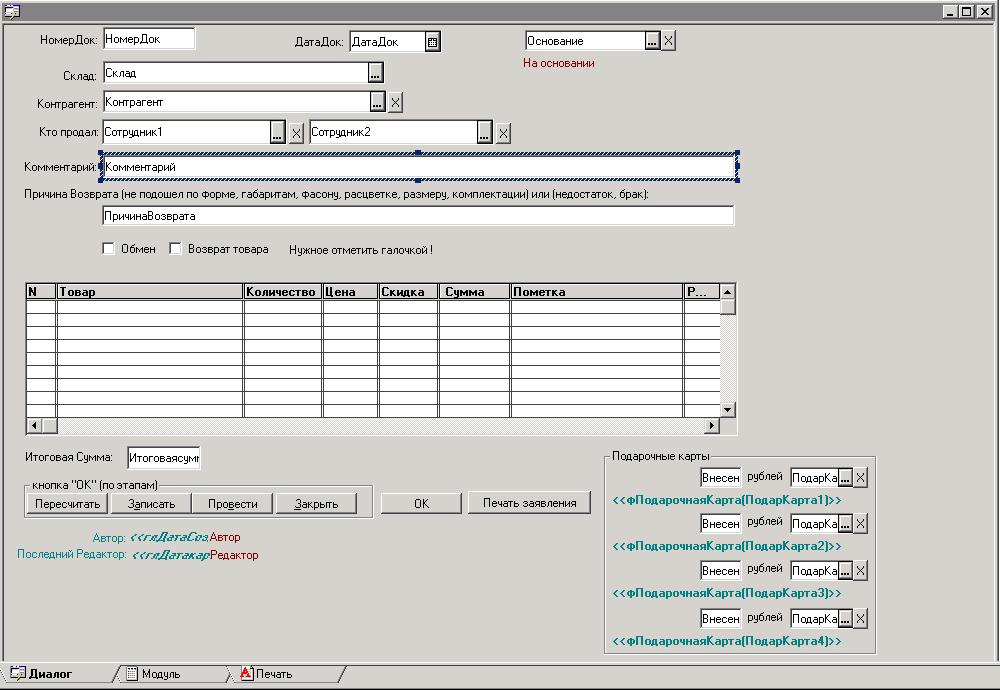
Task: Select the ДатаДок input field
Action: tap(387, 42)
